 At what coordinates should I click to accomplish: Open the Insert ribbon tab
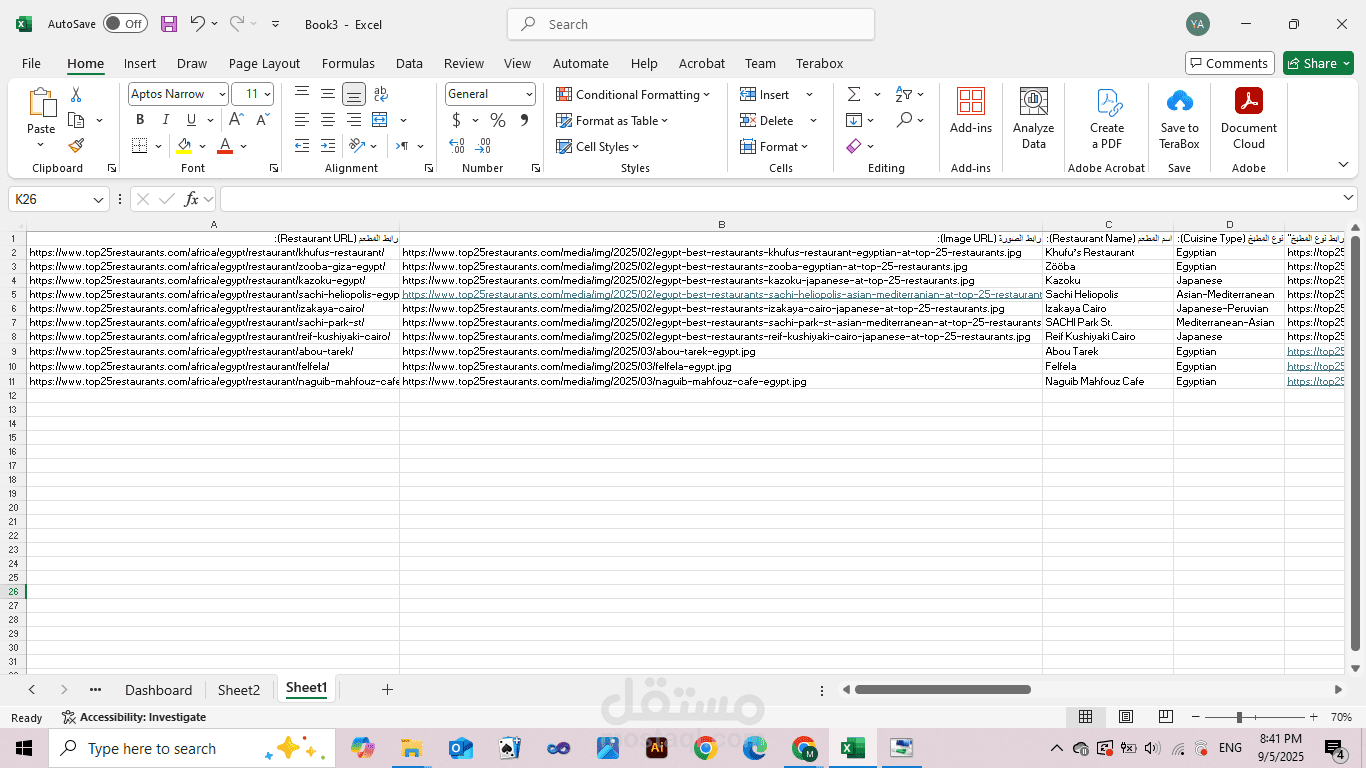[140, 63]
